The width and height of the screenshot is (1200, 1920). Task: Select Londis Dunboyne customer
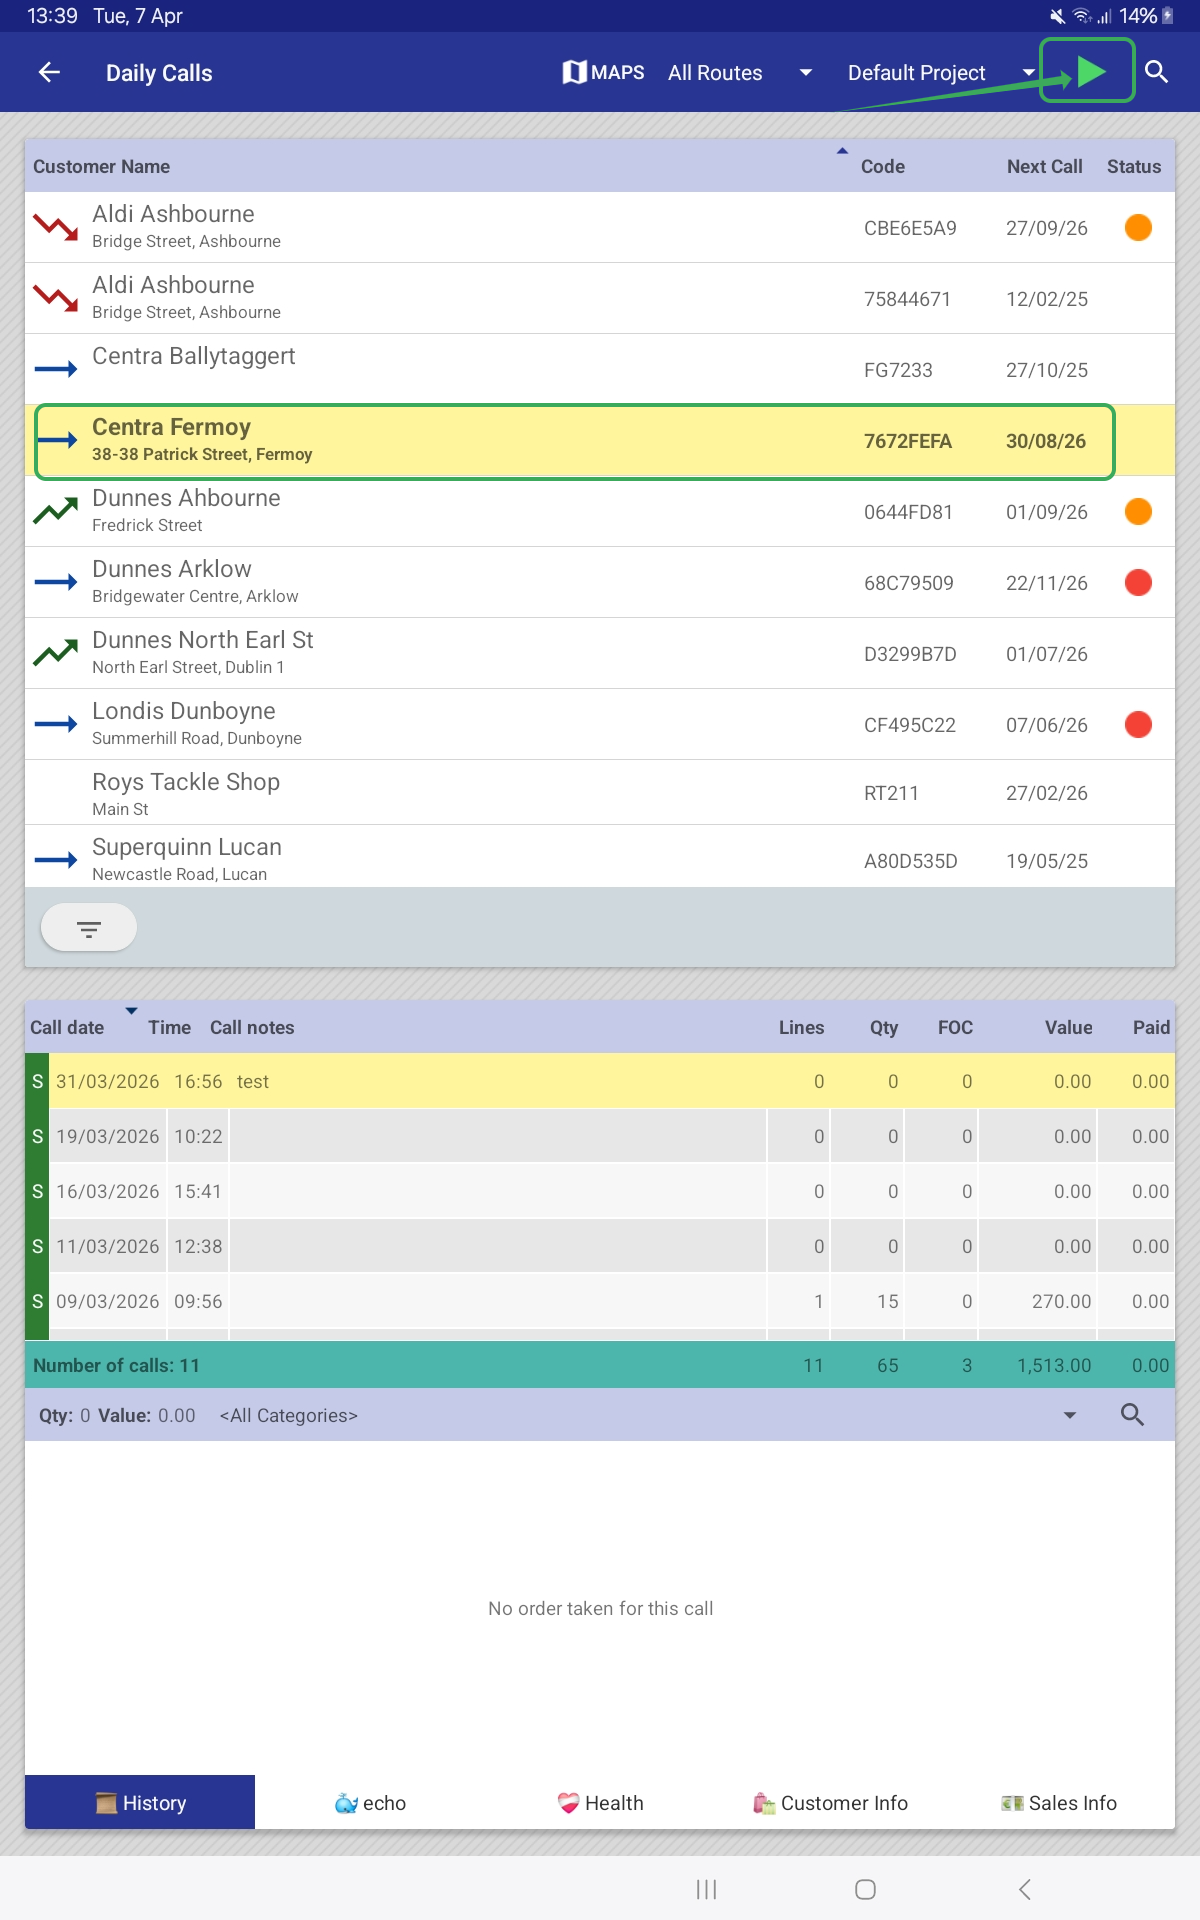tap(600, 724)
